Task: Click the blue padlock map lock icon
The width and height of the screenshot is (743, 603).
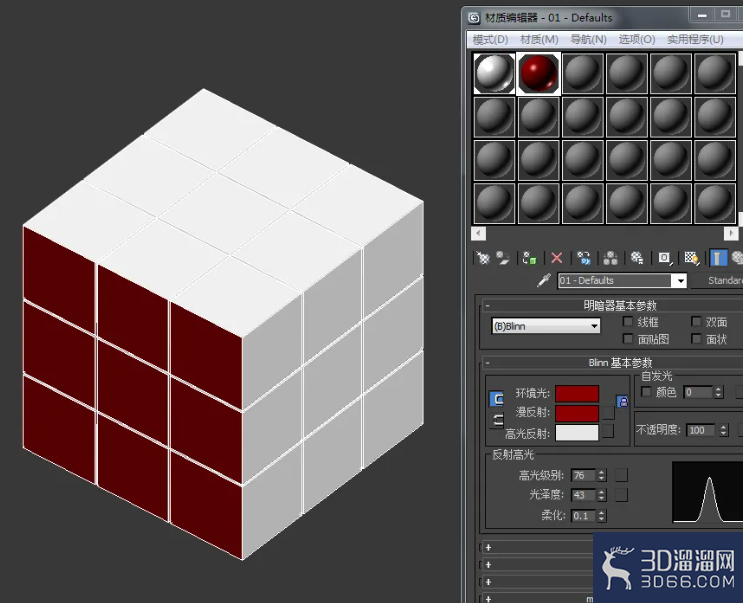Action: (x=623, y=402)
